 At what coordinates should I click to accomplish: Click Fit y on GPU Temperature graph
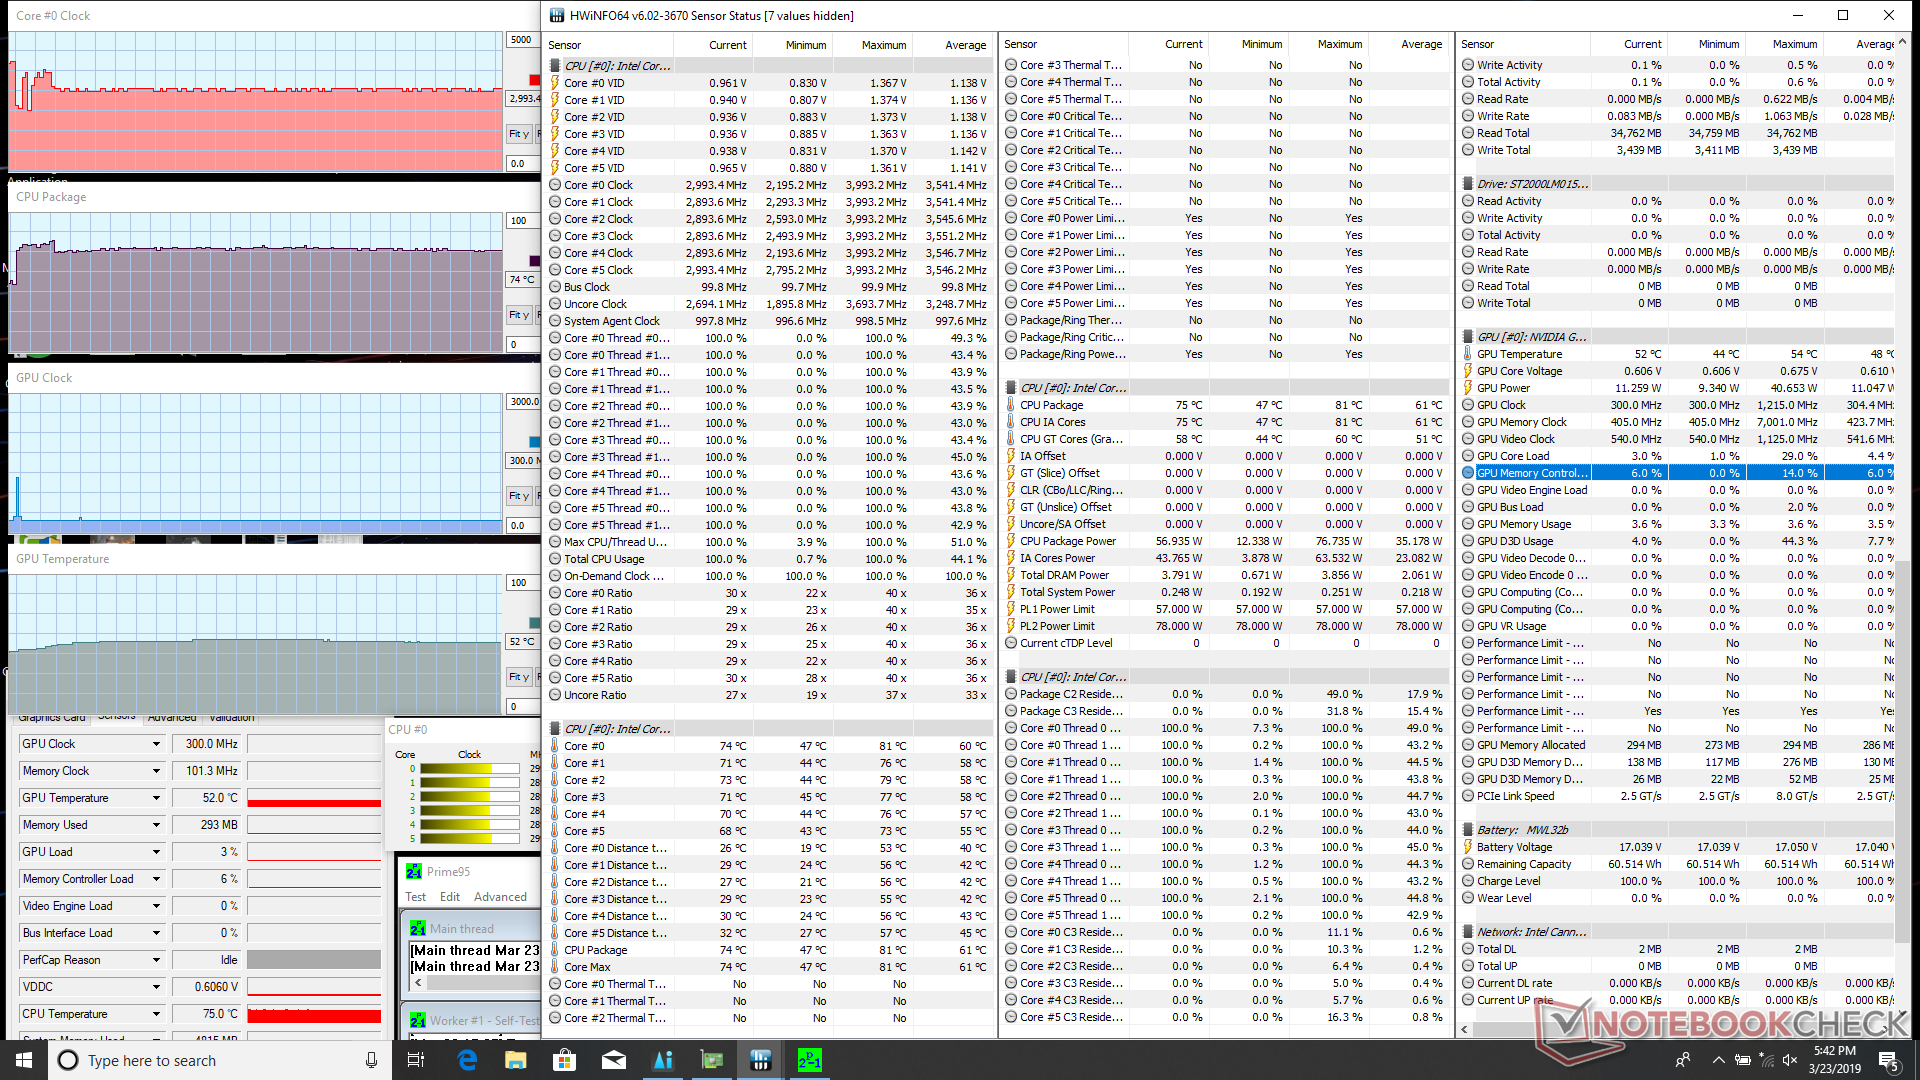[518, 677]
